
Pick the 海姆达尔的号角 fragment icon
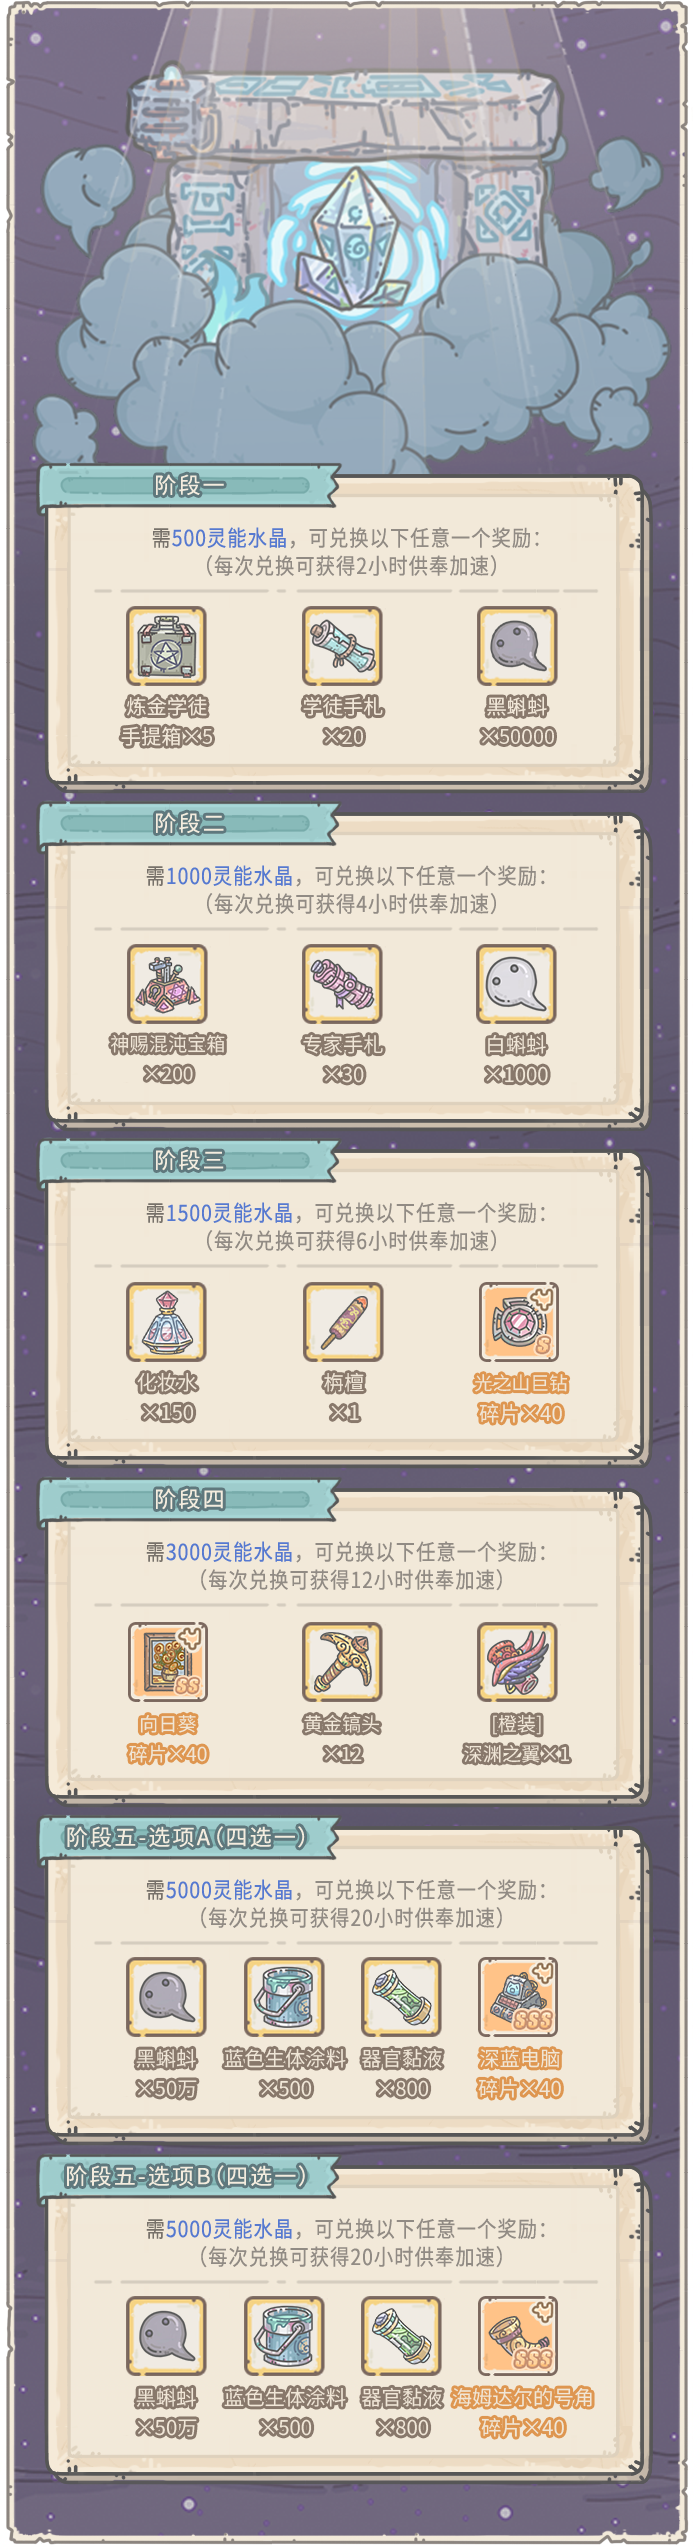518,2335
